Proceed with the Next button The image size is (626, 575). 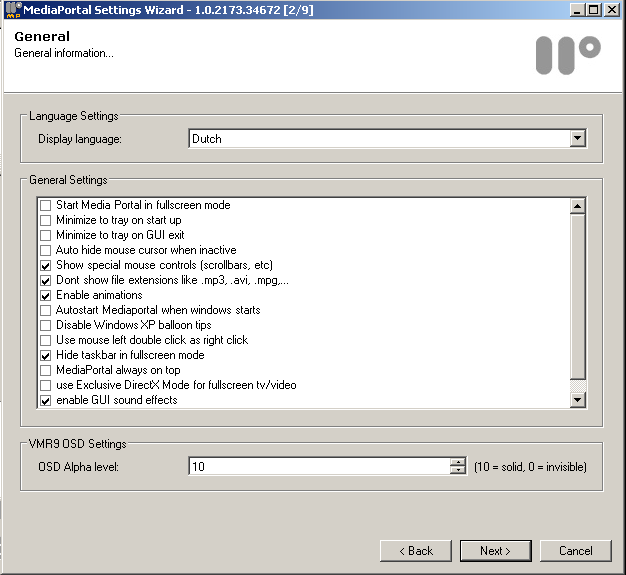tap(495, 551)
